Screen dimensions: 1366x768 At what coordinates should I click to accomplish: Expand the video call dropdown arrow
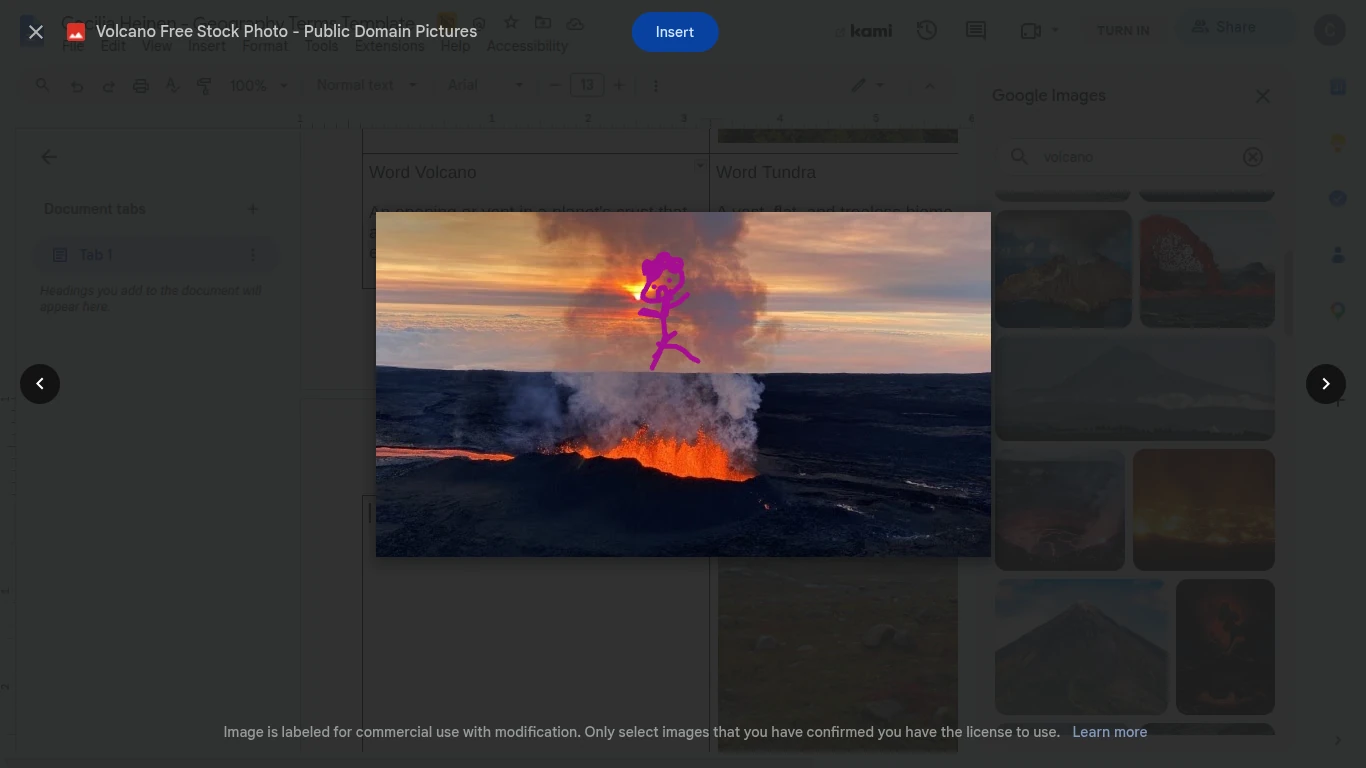pyautogui.click(x=1055, y=31)
